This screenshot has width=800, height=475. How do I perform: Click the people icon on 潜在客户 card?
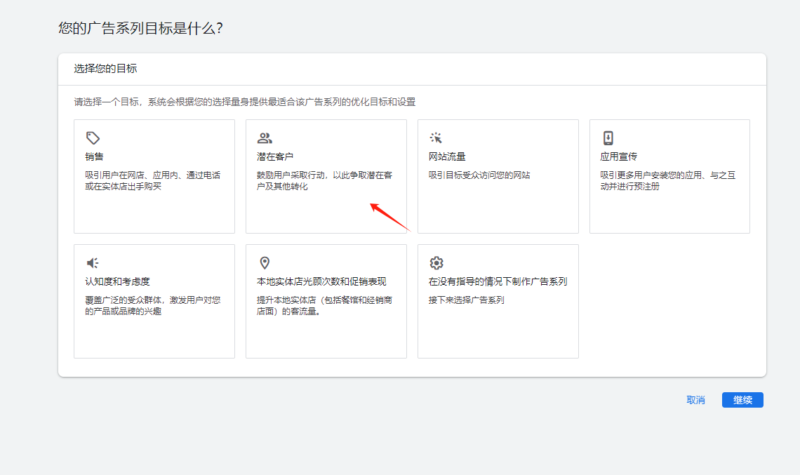[264, 138]
